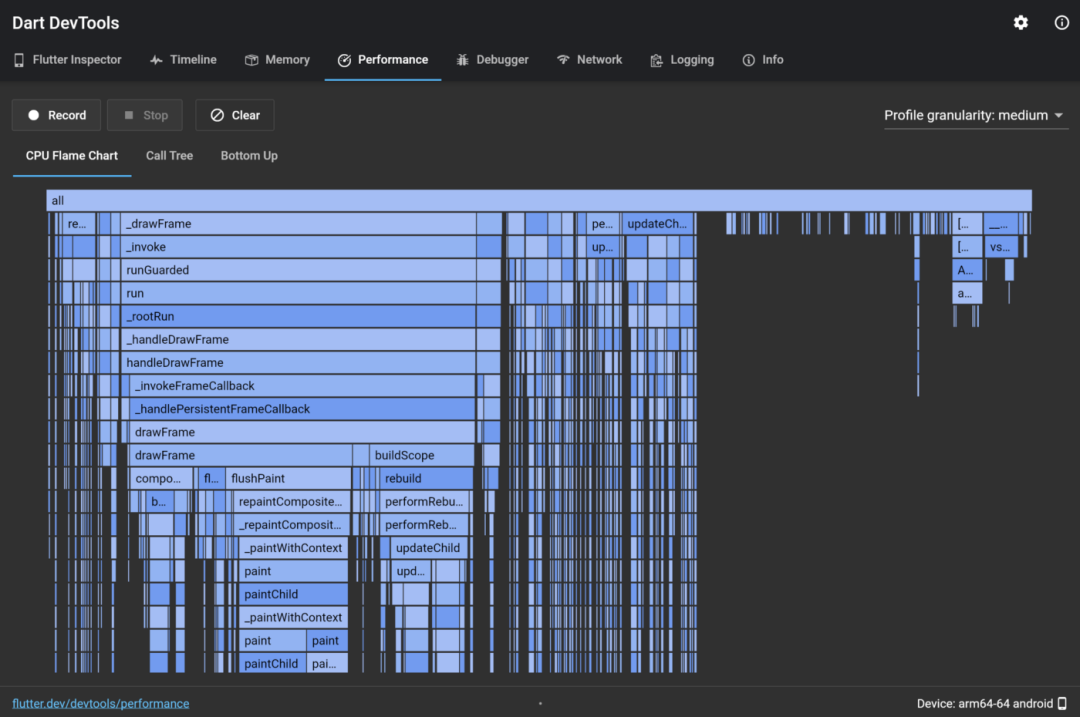The height and width of the screenshot is (717, 1080).
Task: Open the Profile granularity dropdown
Action: pyautogui.click(x=974, y=115)
